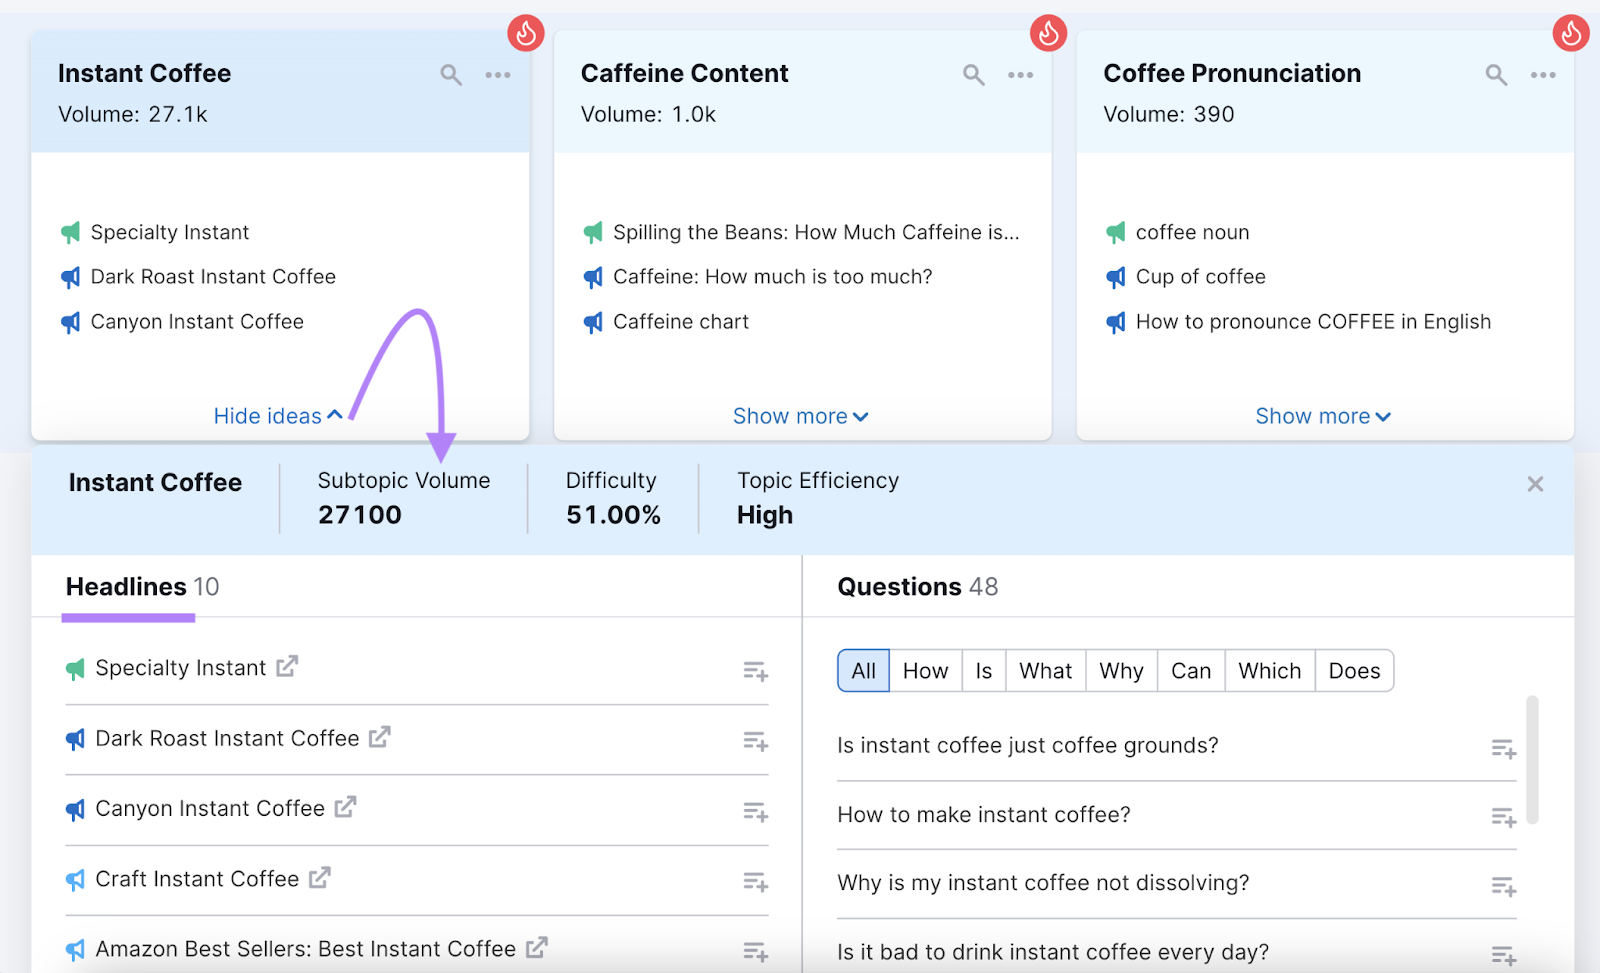Click the search magnifier on Instant Coffee card
Screen dimensions: 1600x973
[x=450, y=74]
